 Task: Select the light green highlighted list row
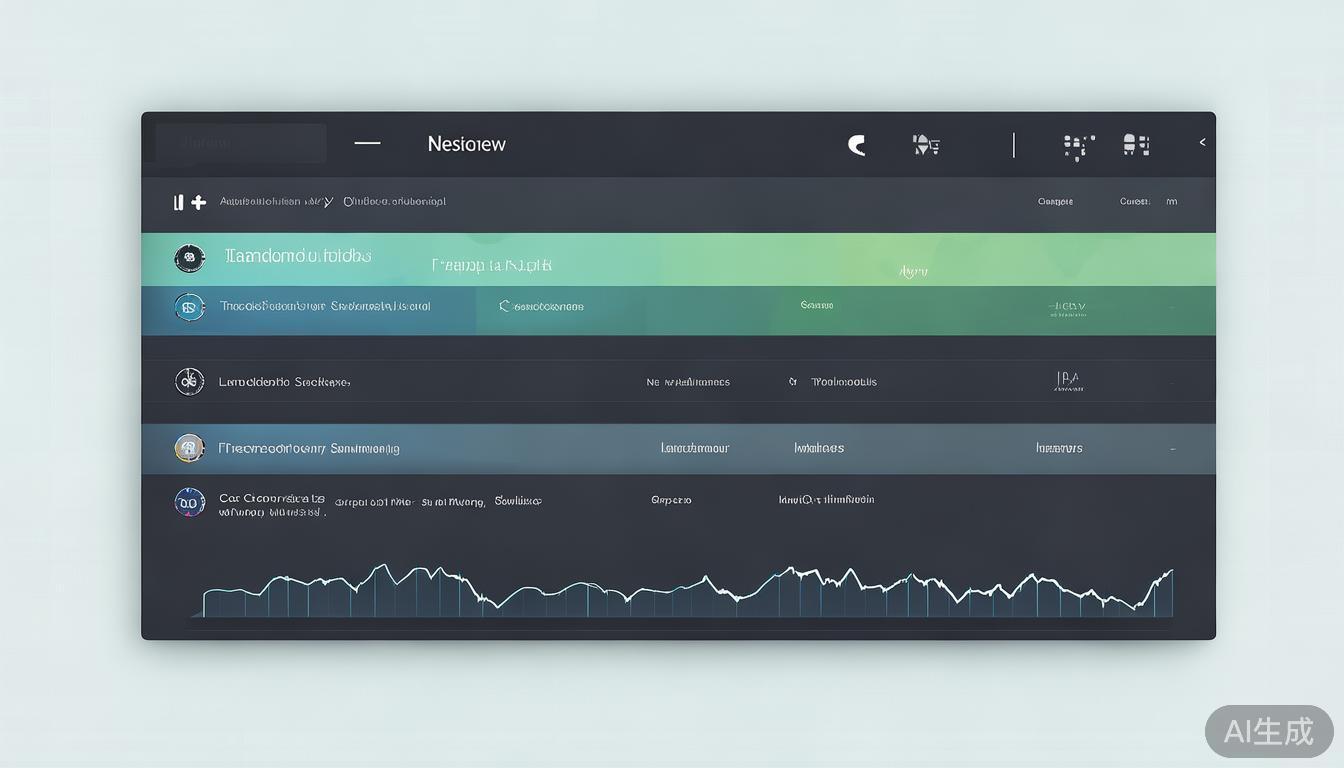coord(678,259)
